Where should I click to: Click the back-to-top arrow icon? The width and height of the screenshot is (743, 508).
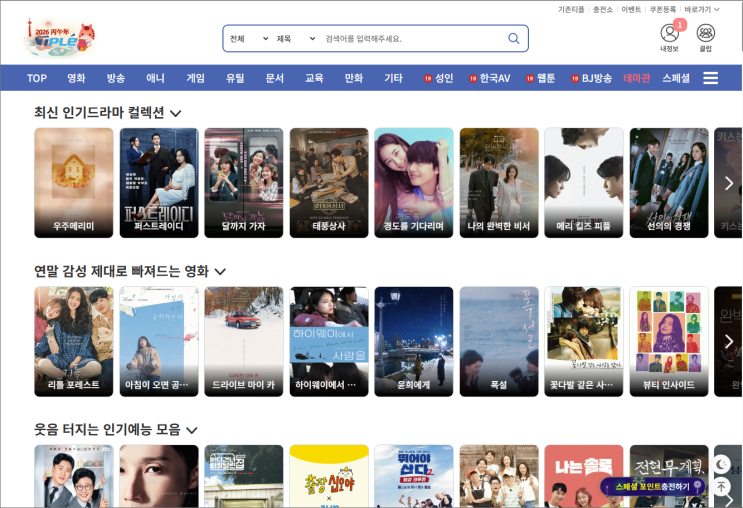pos(722,486)
